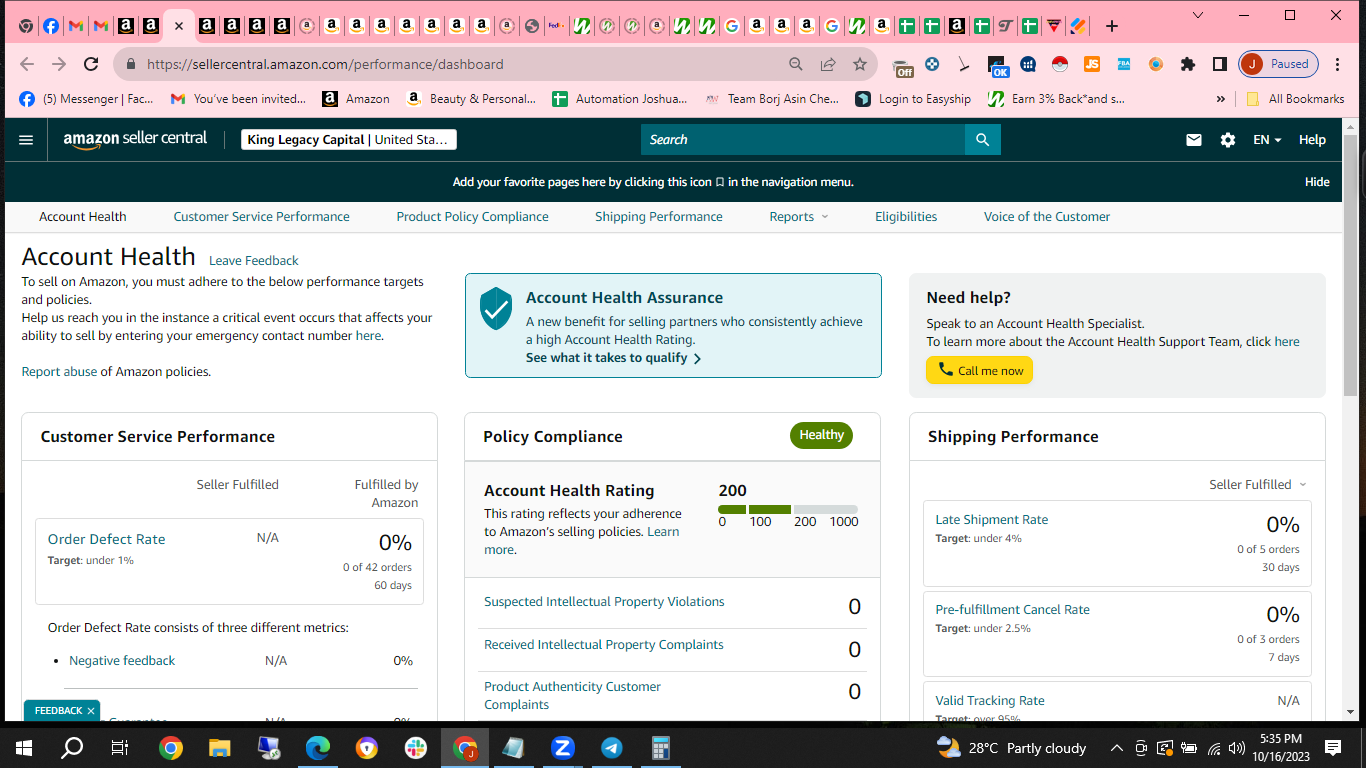This screenshot has width=1366, height=768.
Task: Show hidden system tray icons chevron
Action: pos(1117,748)
